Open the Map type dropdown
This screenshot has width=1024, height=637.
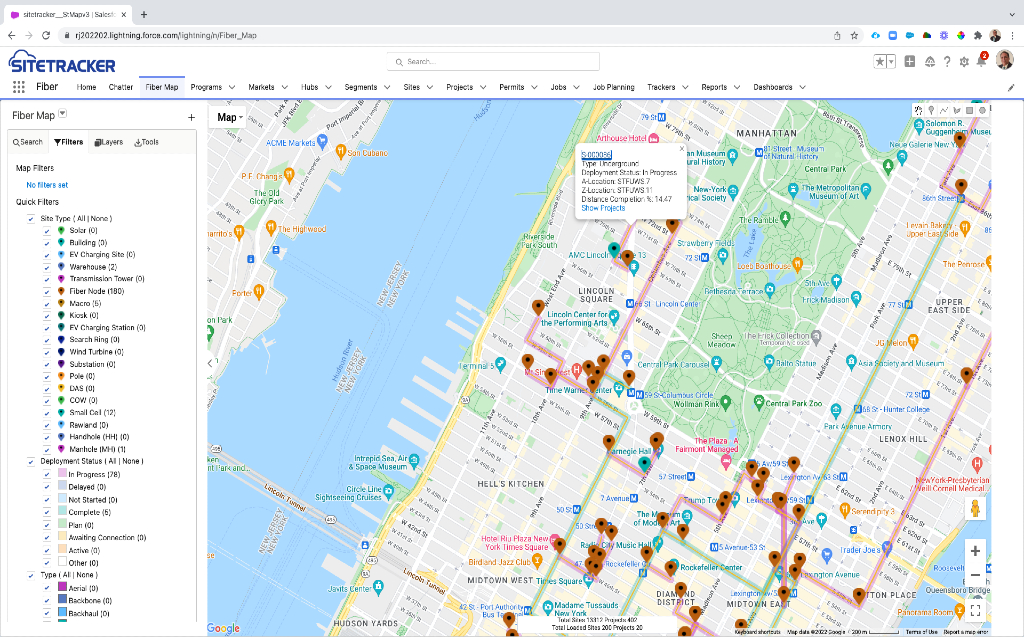click(227, 118)
